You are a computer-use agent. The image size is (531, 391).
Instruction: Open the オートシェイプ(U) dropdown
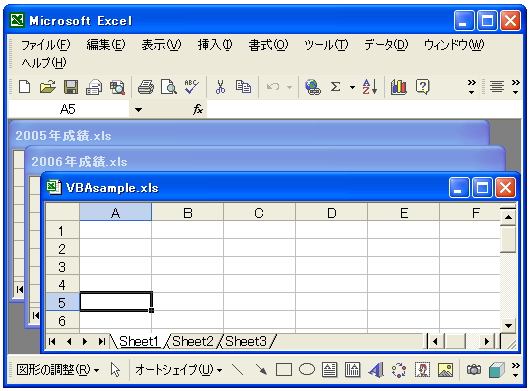tap(178, 370)
